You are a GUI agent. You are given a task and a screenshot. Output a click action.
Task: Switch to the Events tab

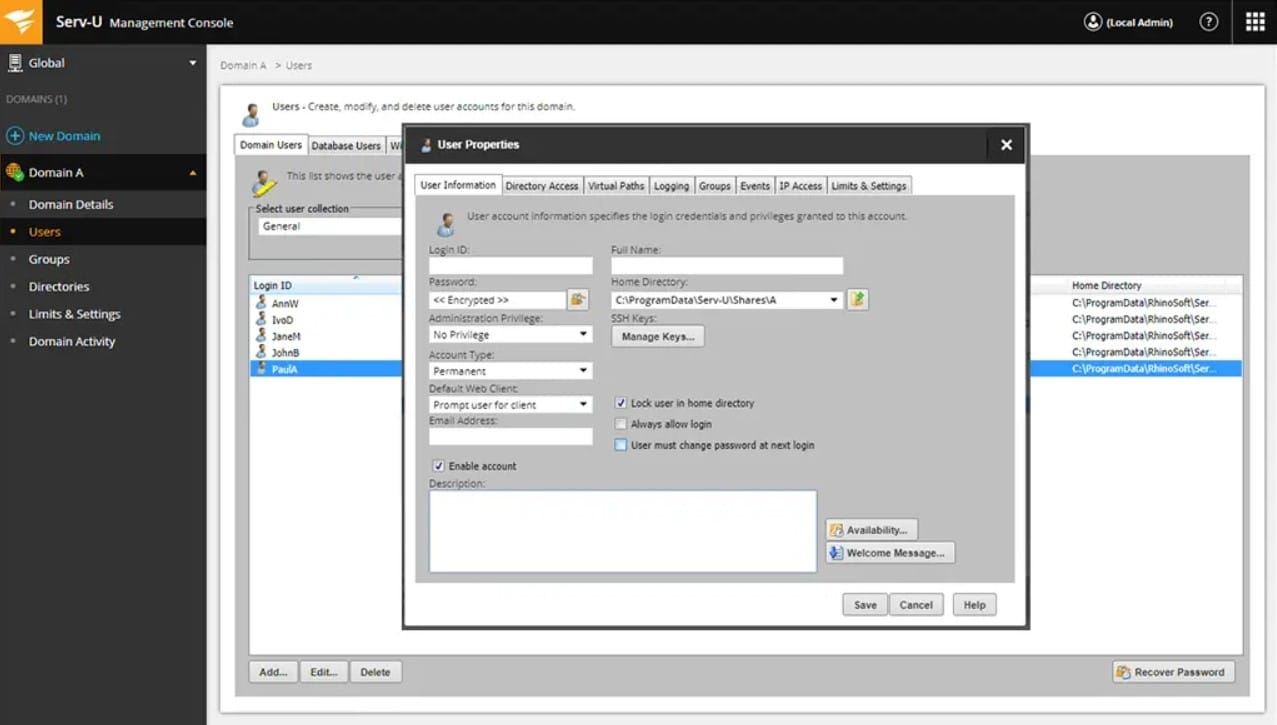pos(755,186)
